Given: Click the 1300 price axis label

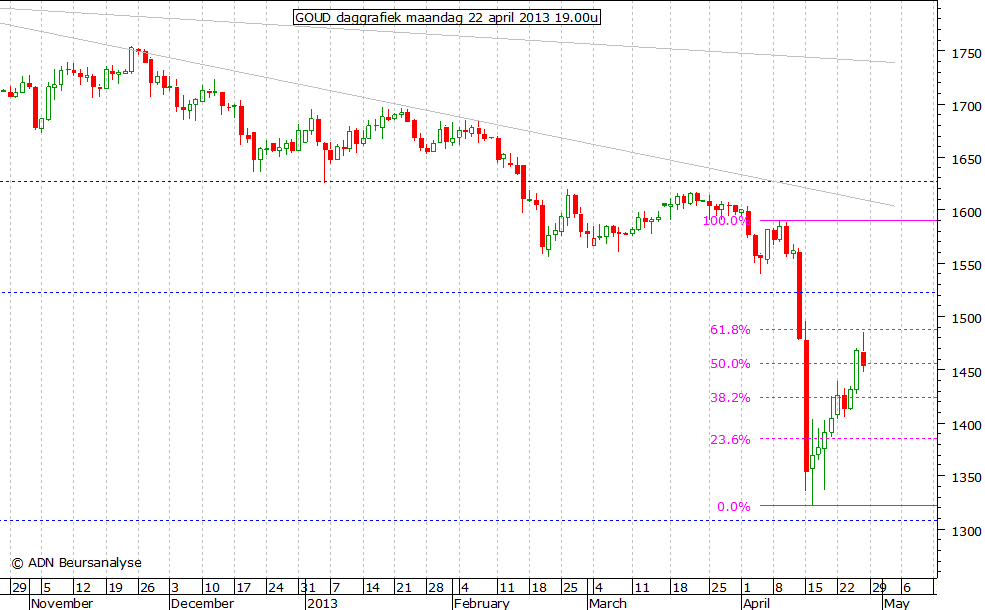Looking at the screenshot, I should [966, 531].
